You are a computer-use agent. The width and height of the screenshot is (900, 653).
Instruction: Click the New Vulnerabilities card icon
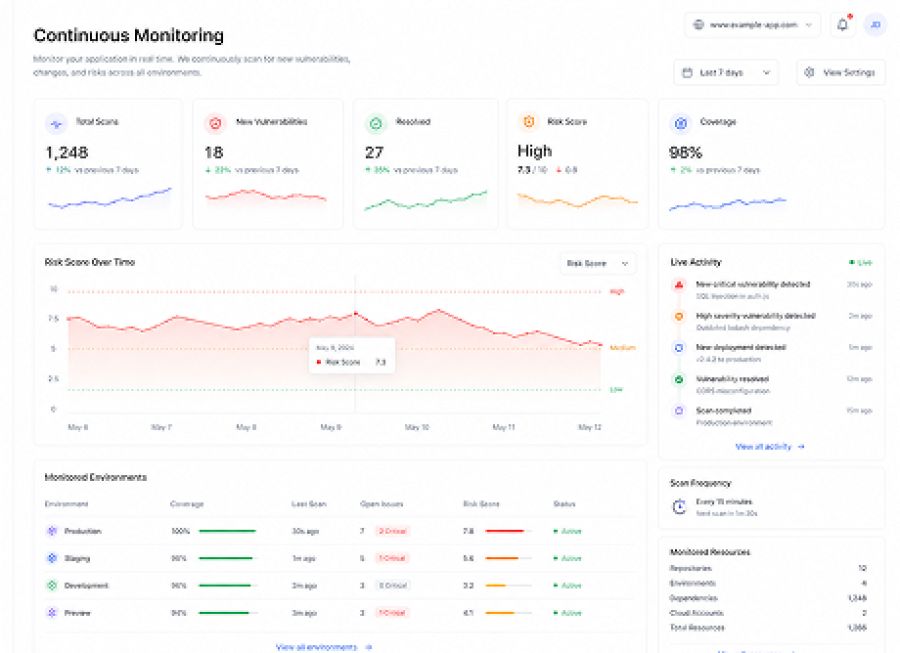[x=215, y=123]
